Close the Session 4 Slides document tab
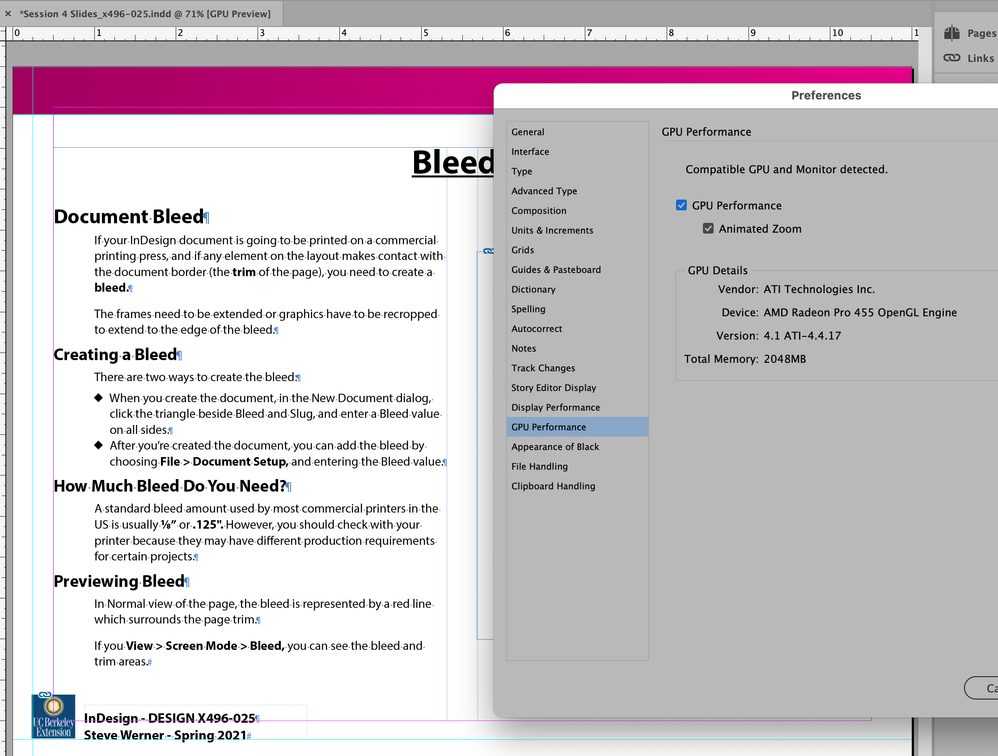 10,13
